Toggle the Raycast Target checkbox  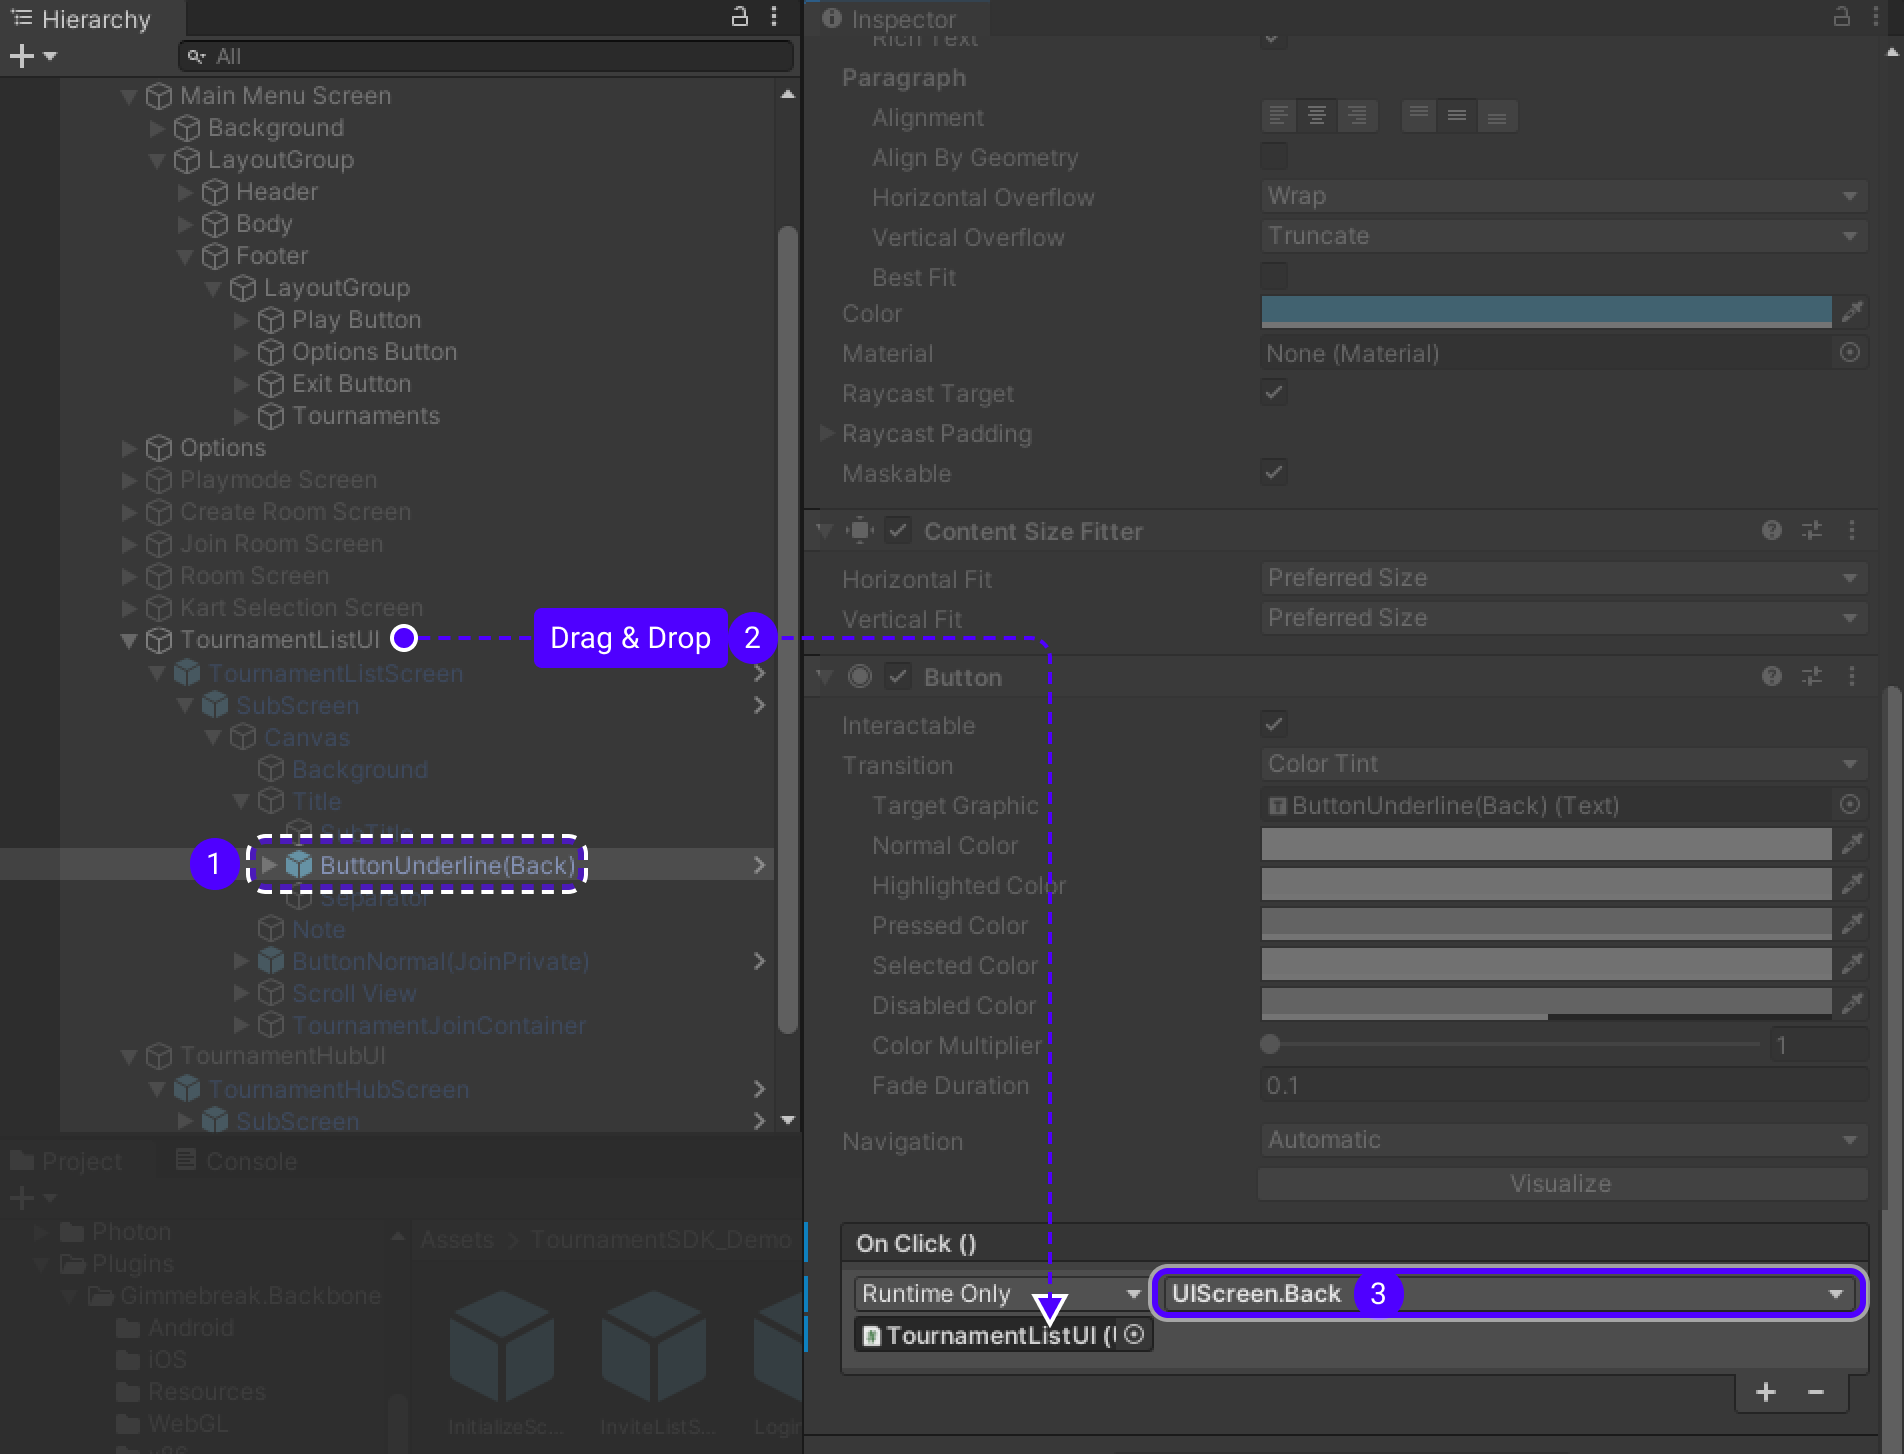pyautogui.click(x=1274, y=392)
